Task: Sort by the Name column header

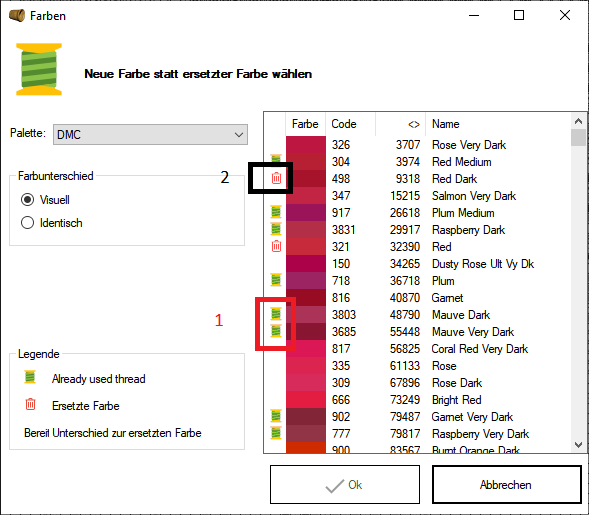Action: [x=498, y=124]
